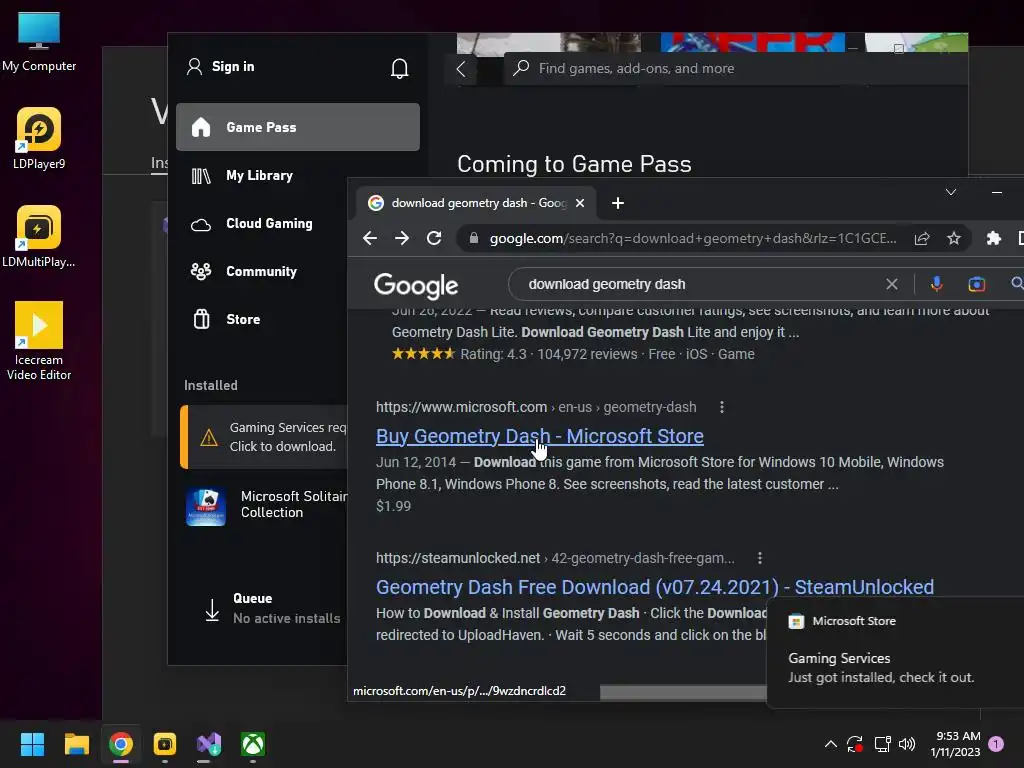Screen dimensions: 1024x768
Task: Click the Chrome address bar URL
Action: coord(692,238)
